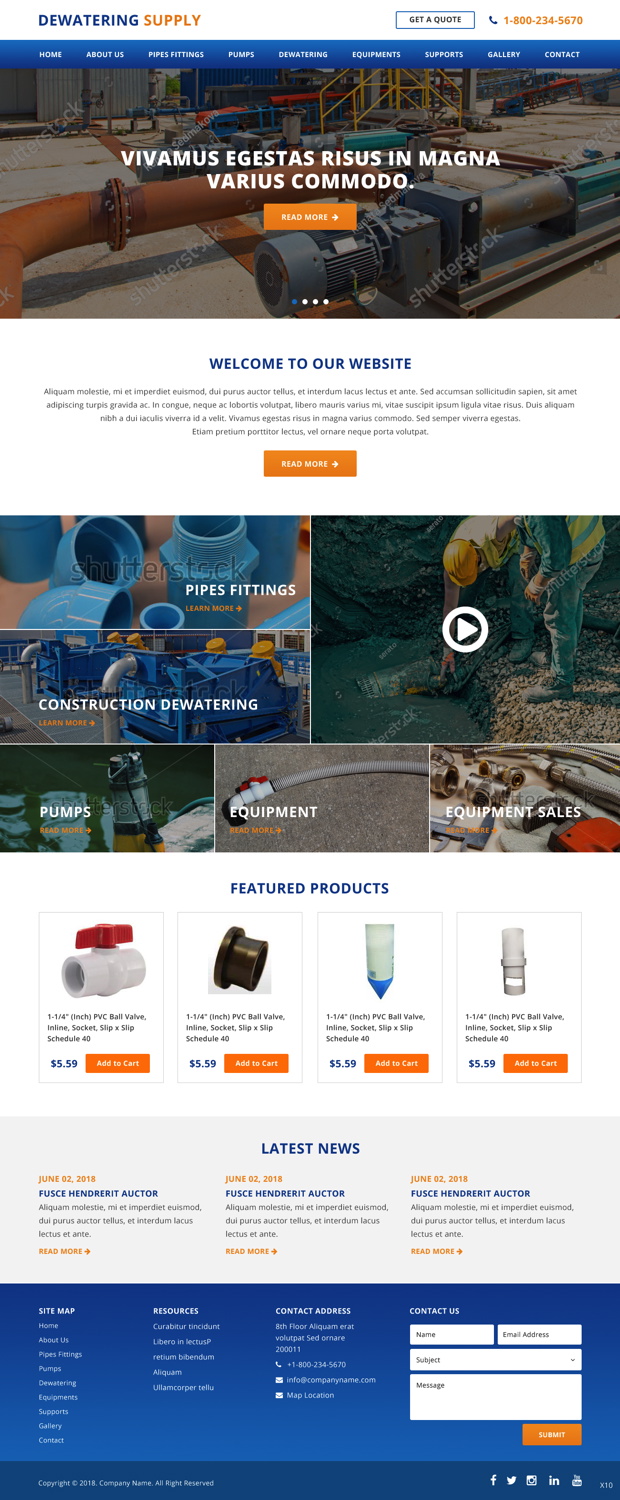Screen dimensions: 620x1500
Task: Select the last hero slider dot
Action: pos(326,301)
